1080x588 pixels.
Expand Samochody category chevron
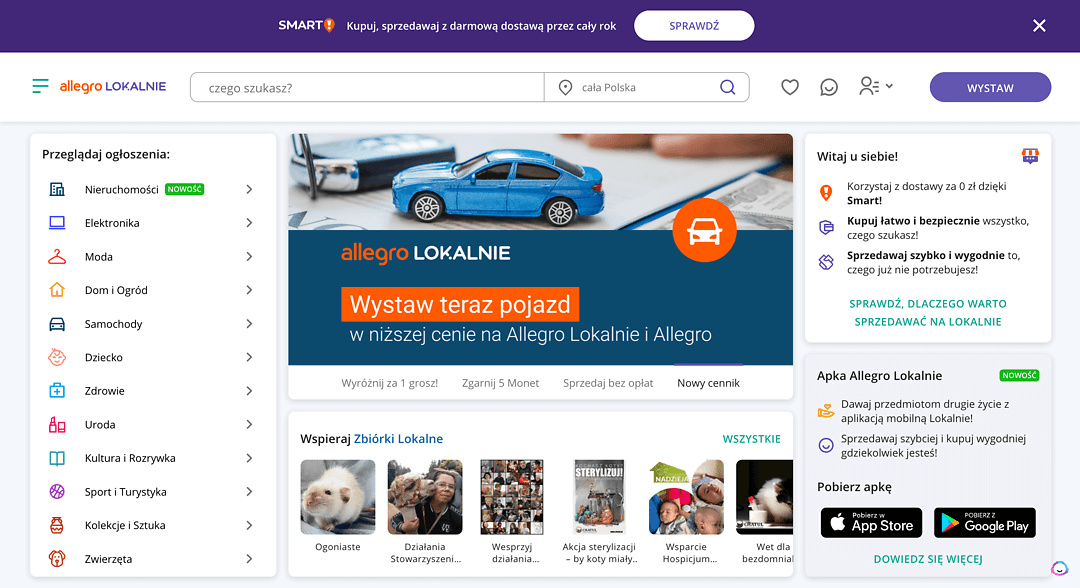(x=249, y=324)
